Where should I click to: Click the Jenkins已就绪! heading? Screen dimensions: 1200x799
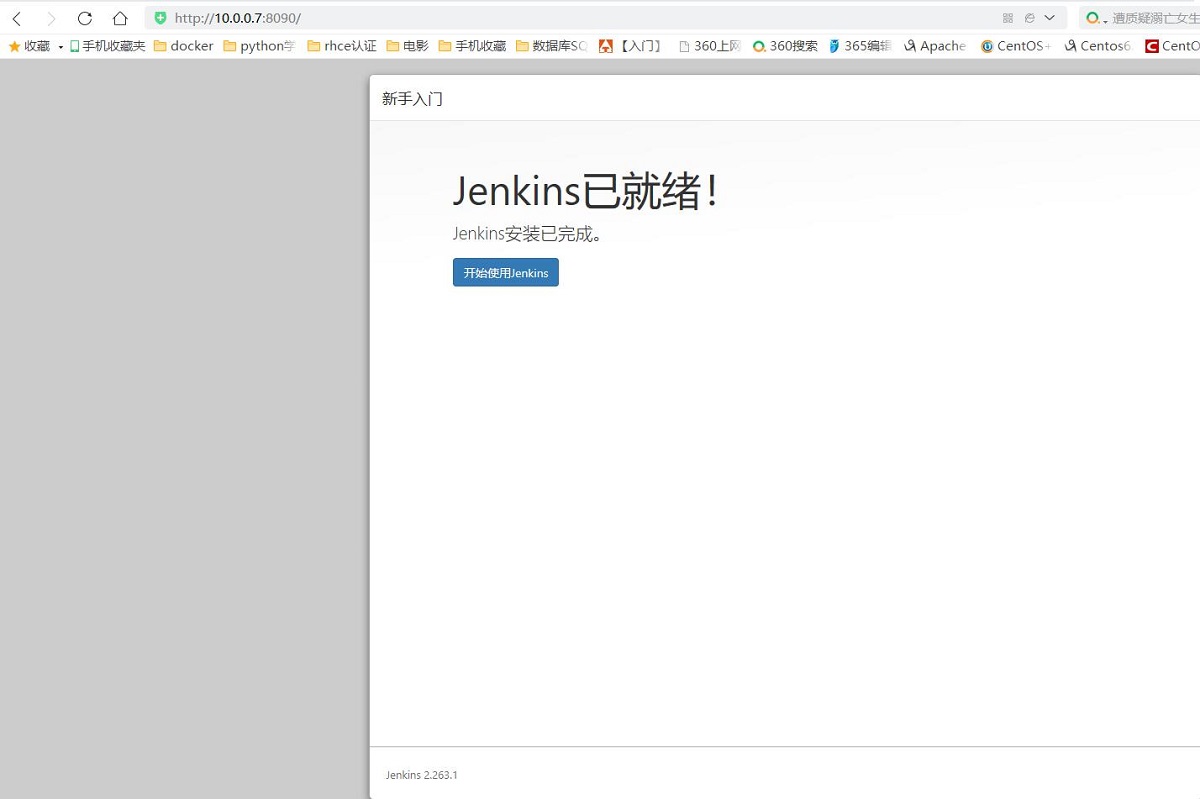(x=586, y=191)
